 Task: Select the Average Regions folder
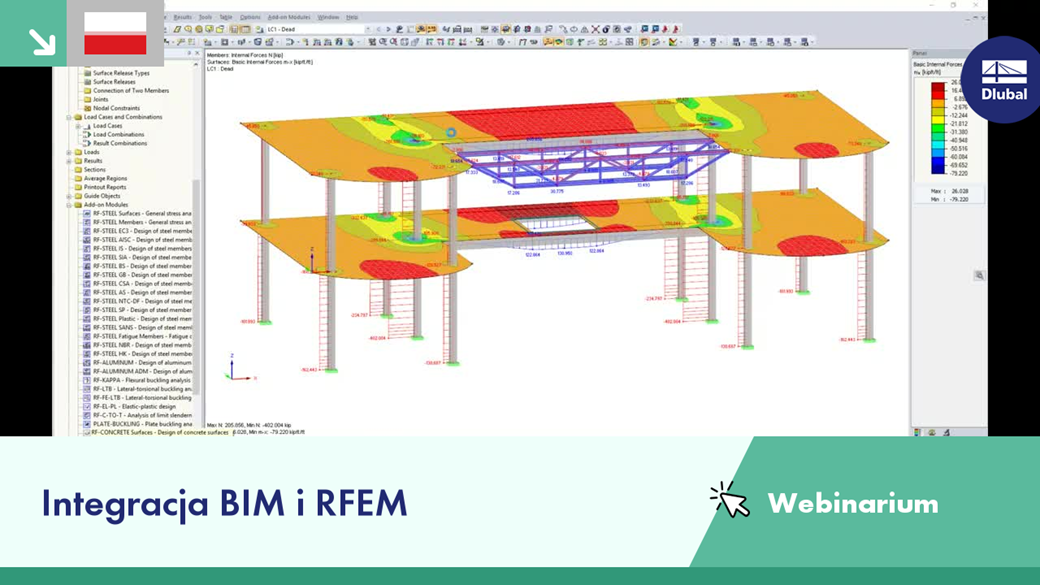[105, 178]
